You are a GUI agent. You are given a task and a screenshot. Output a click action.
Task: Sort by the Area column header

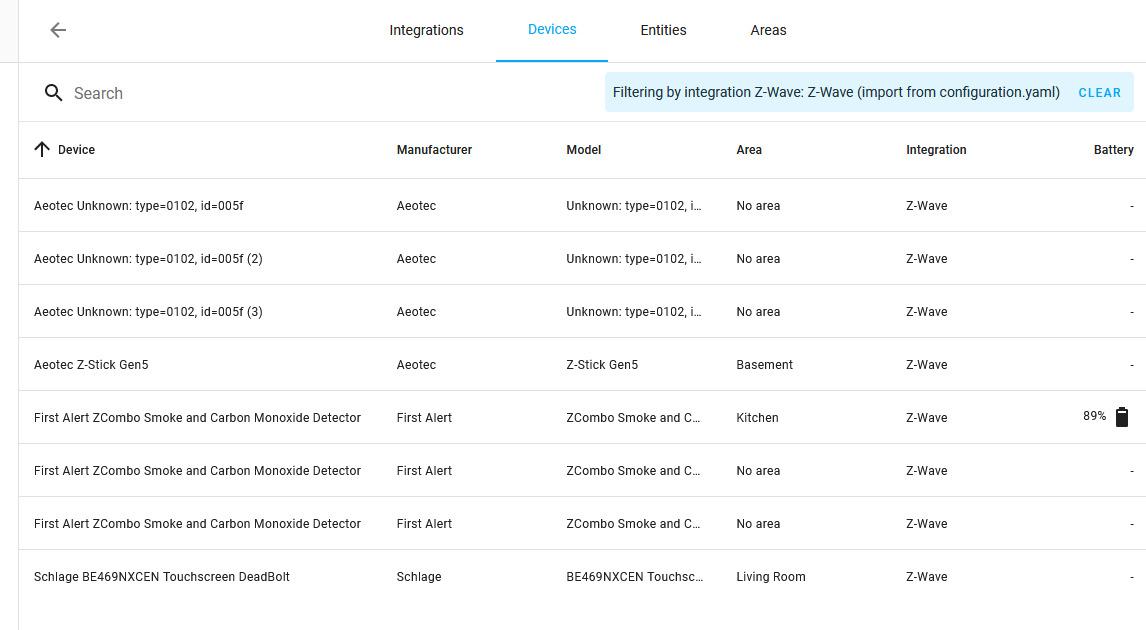pos(748,150)
